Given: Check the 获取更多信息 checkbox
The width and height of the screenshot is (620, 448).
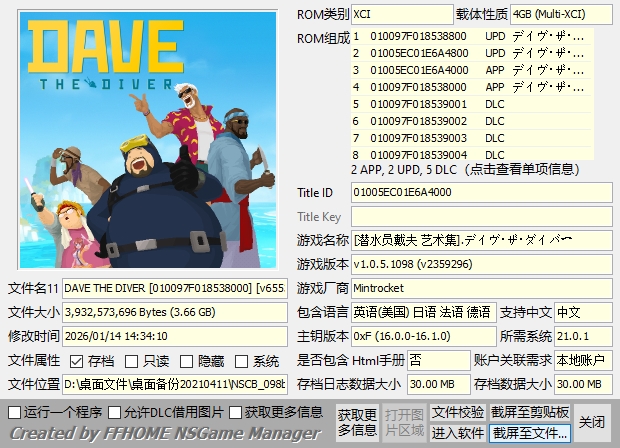Looking at the screenshot, I should (x=236, y=412).
